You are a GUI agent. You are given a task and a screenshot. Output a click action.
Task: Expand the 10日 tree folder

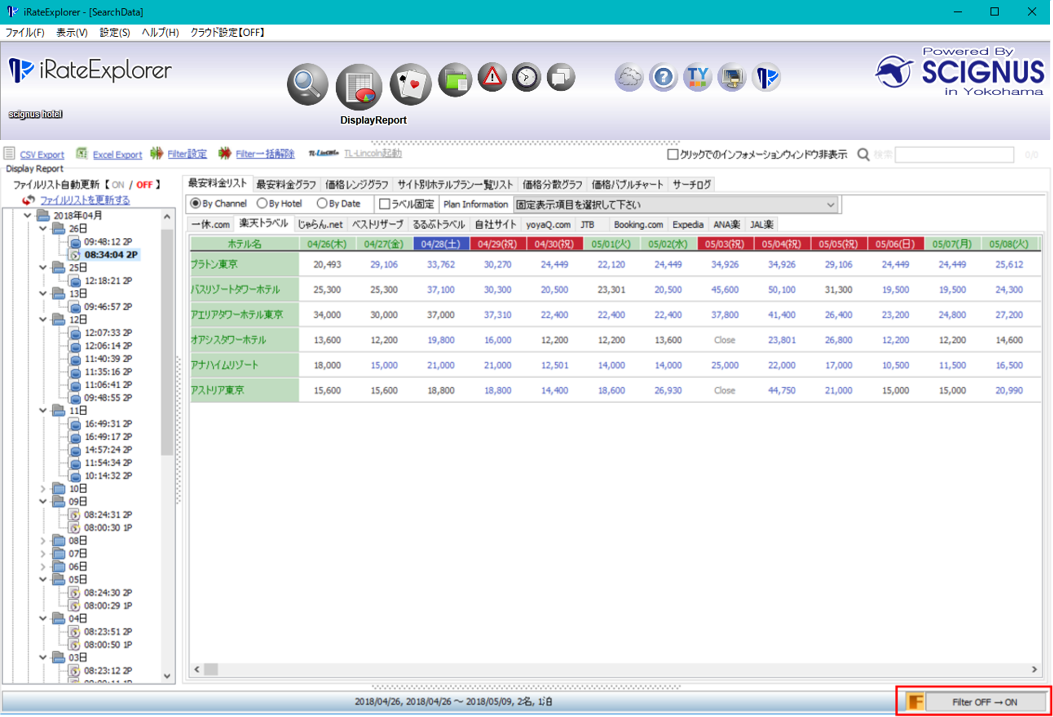[44, 489]
